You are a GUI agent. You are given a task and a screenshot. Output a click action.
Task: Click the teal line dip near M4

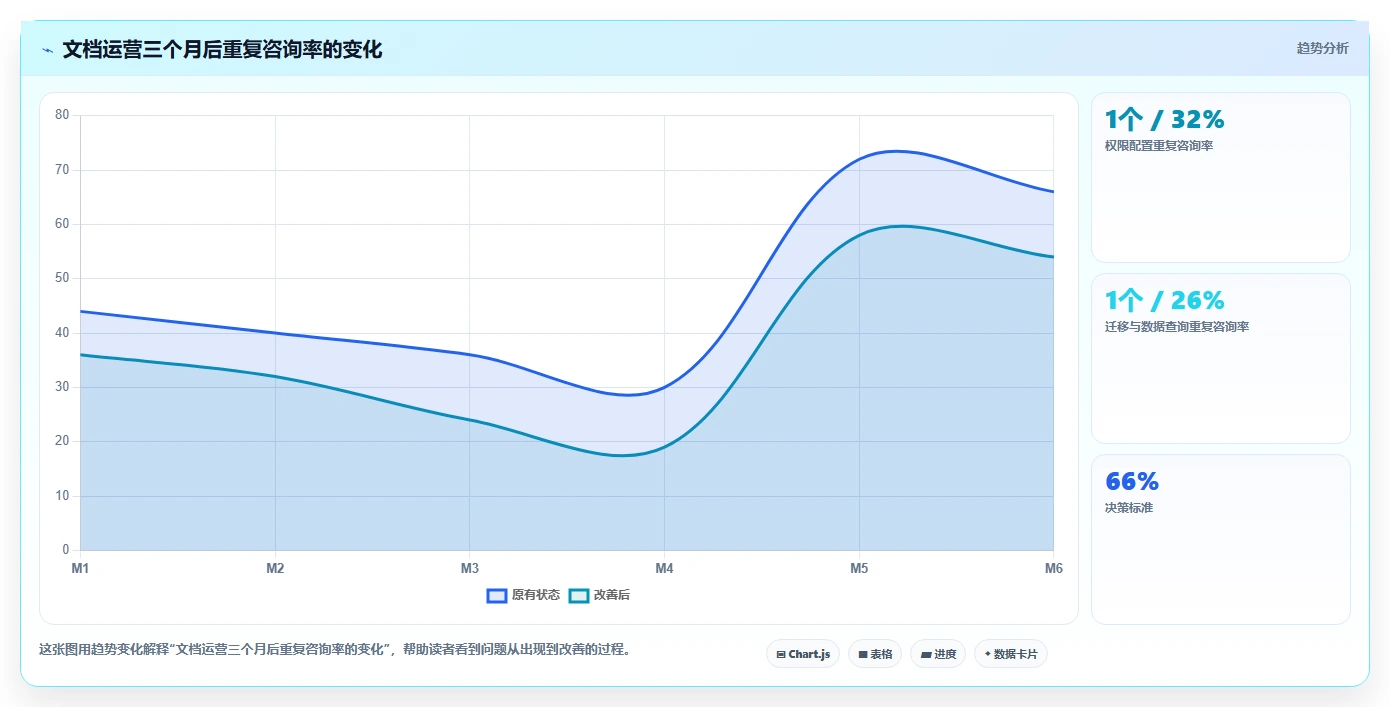(x=622, y=455)
